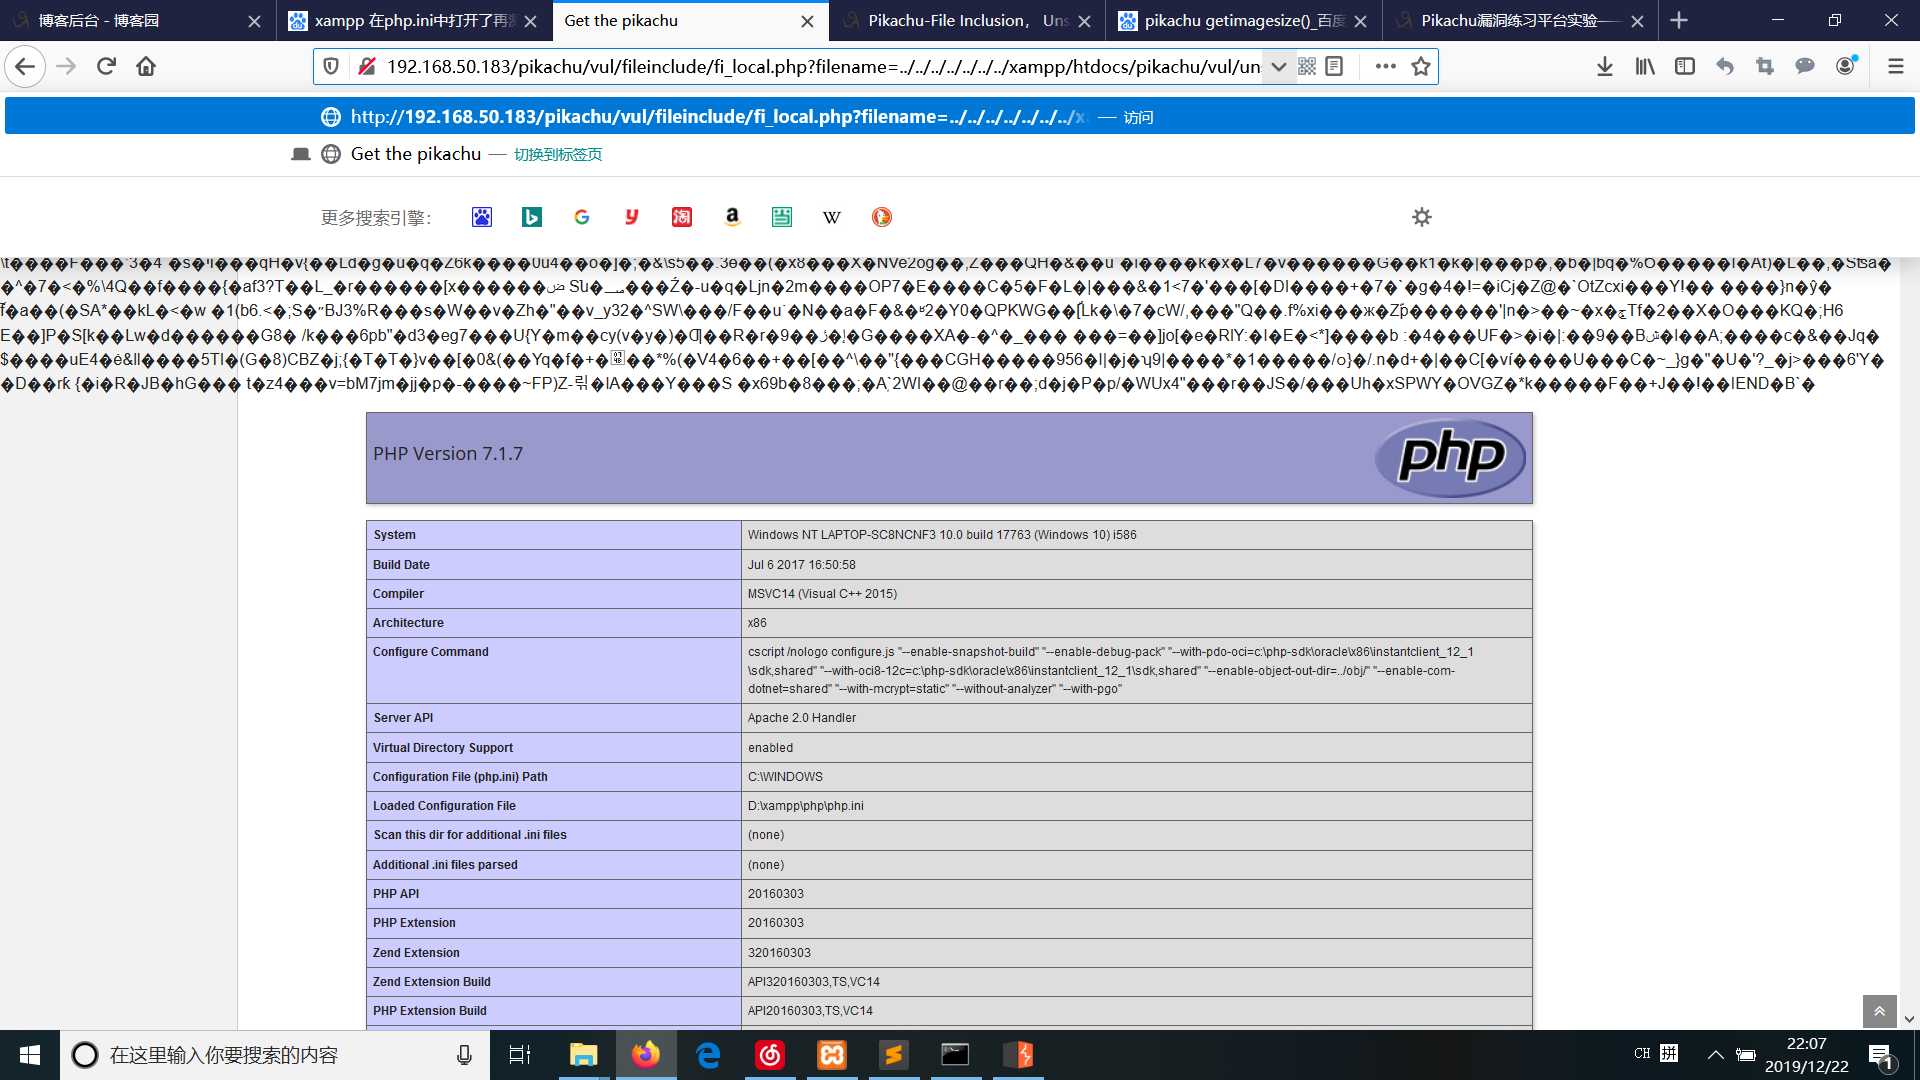
Task: Search with the Bing engine
Action: pos(532,217)
